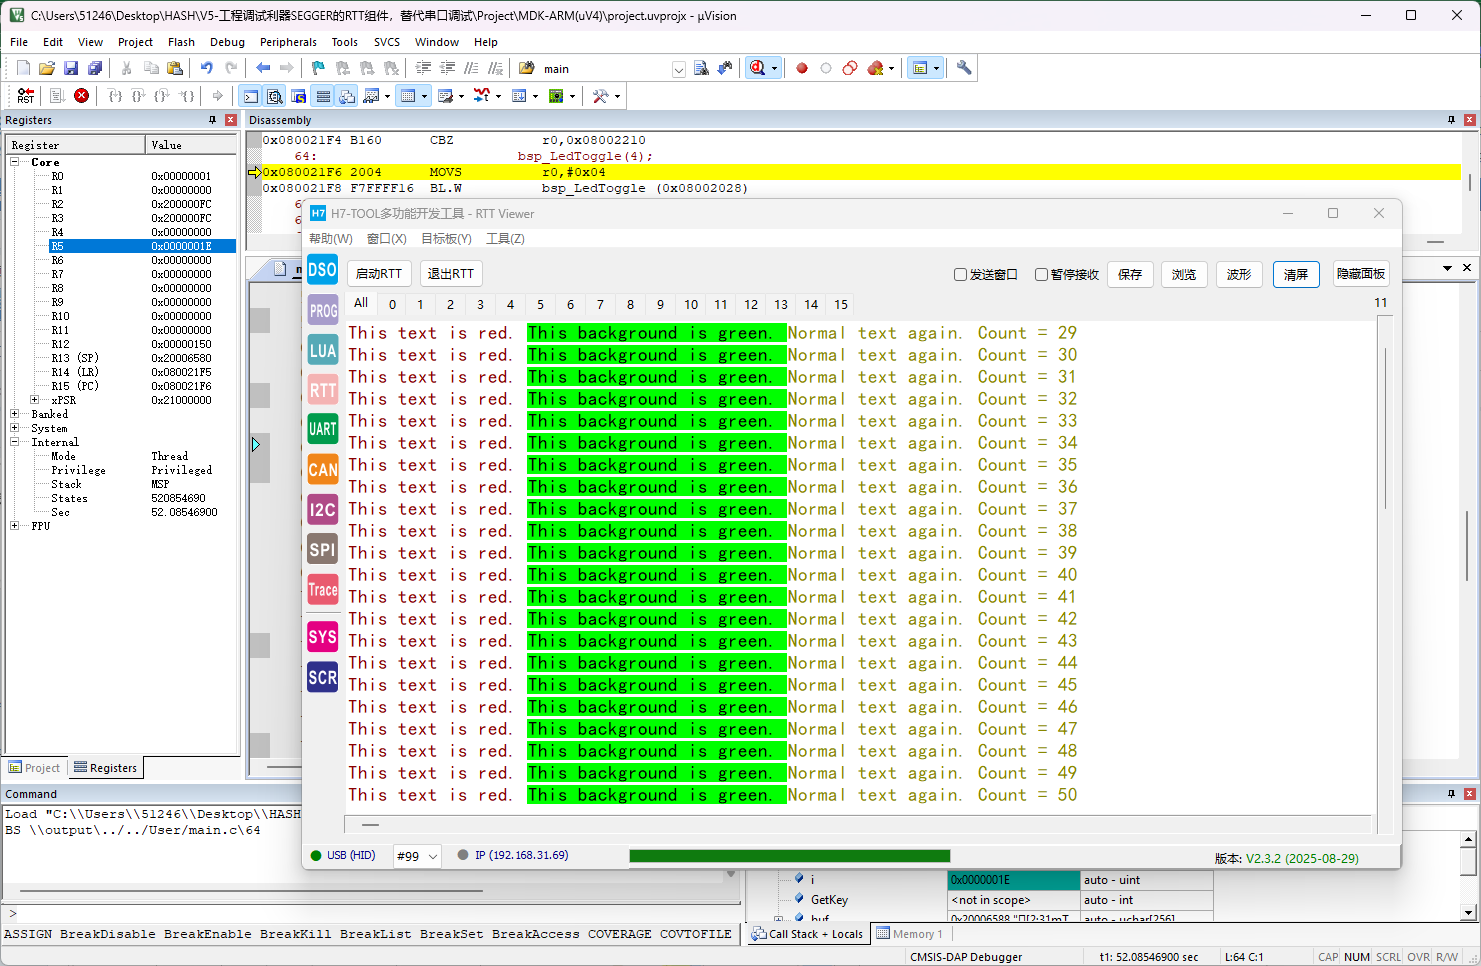Screen dimensions: 1481x966
Task: Select the LUA sidebar icon
Action: pos(322,350)
